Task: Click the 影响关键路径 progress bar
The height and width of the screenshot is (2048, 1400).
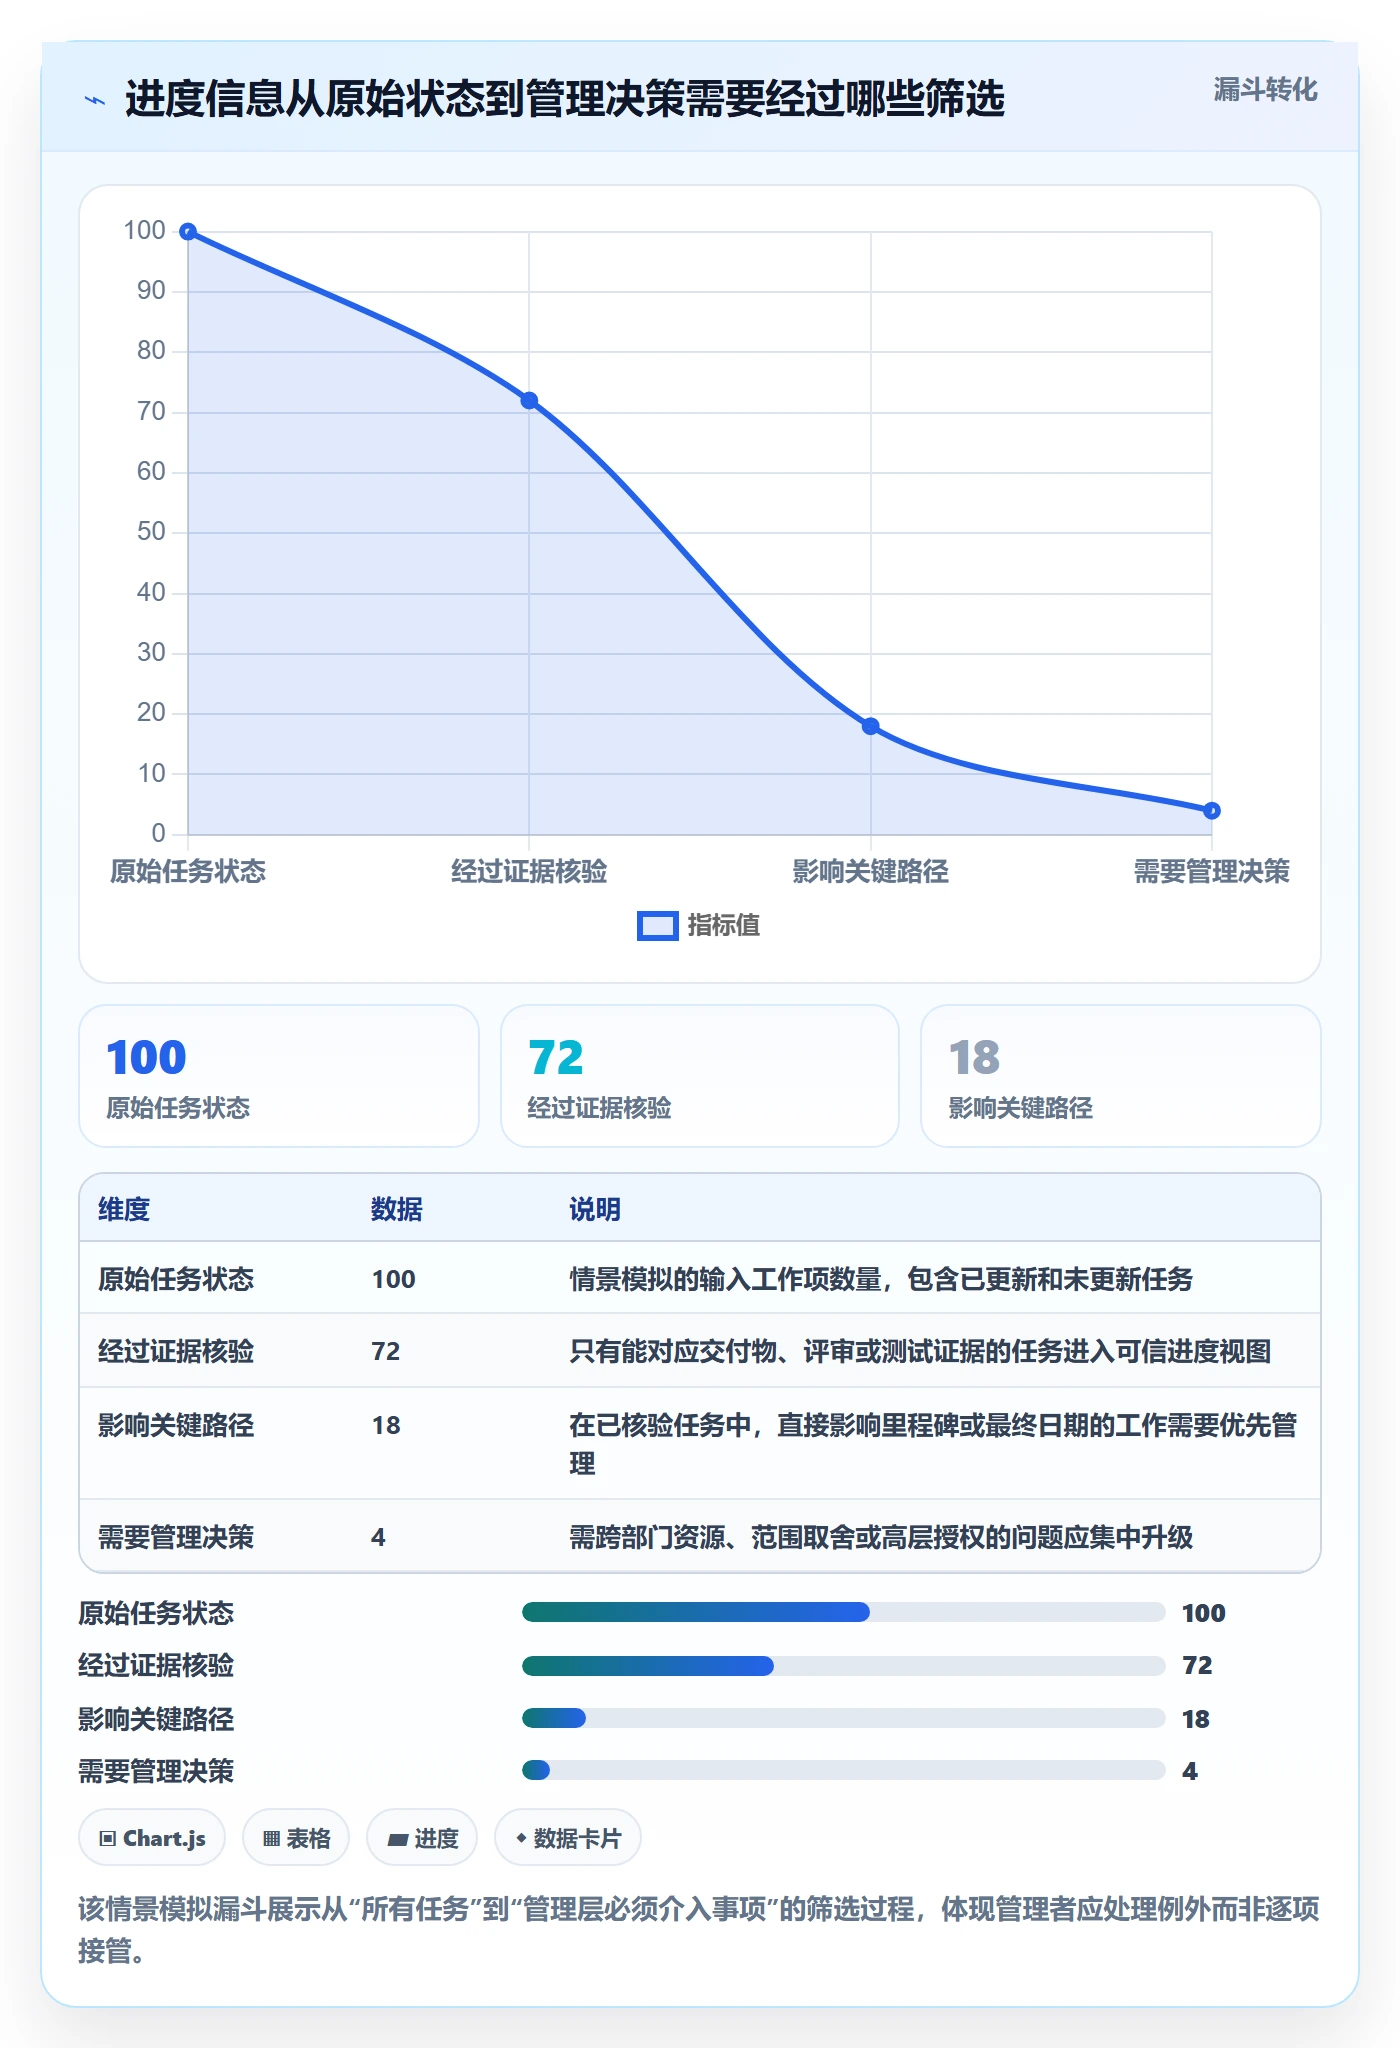Action: pyautogui.click(x=844, y=1719)
